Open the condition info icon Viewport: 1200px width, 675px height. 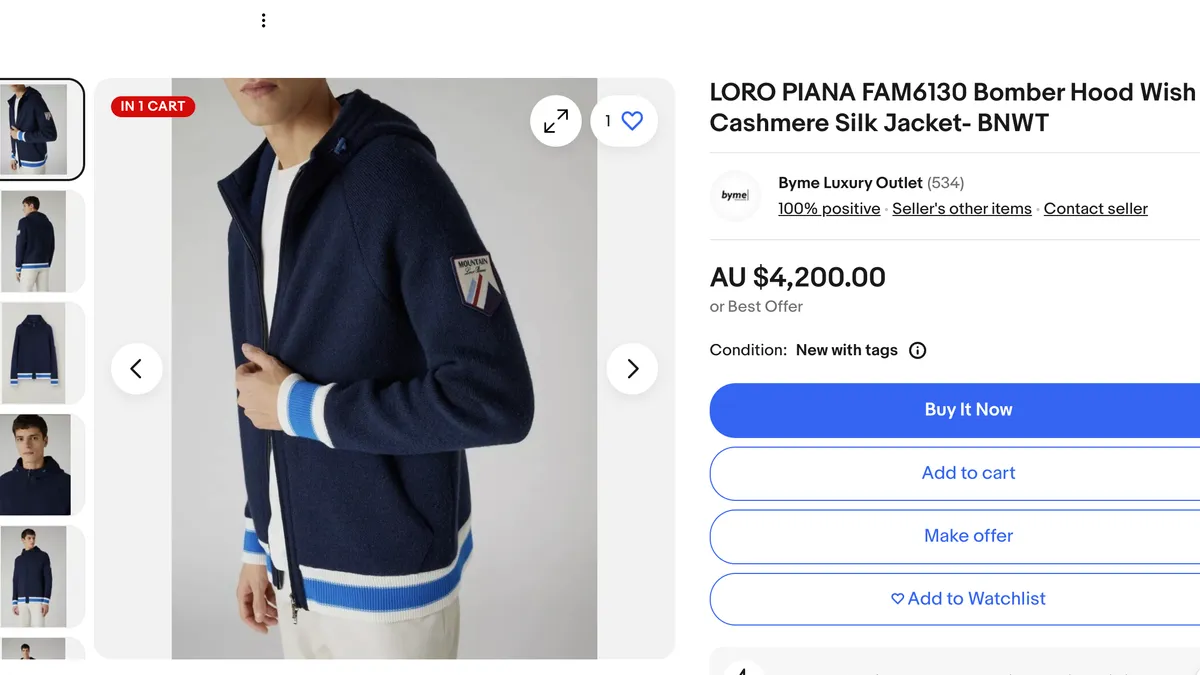[x=917, y=350]
